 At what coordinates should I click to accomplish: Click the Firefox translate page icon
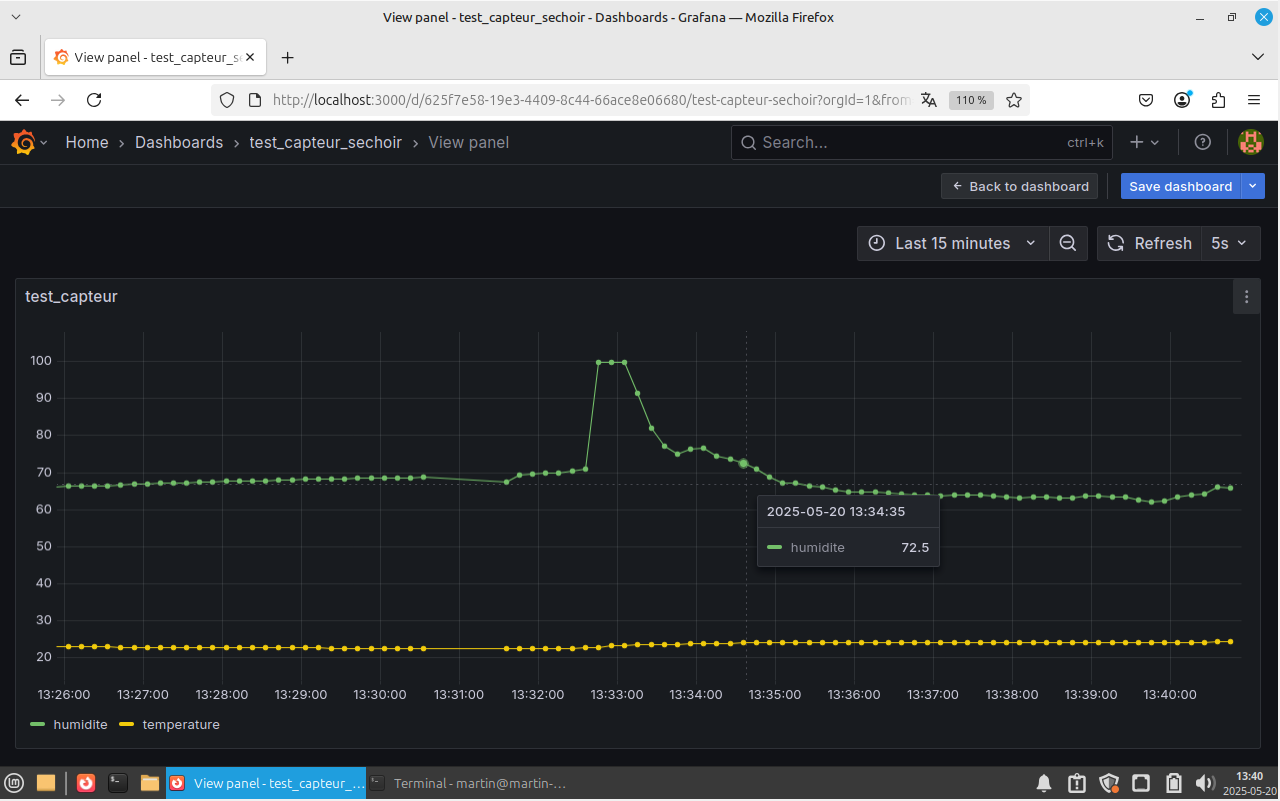(x=929, y=100)
